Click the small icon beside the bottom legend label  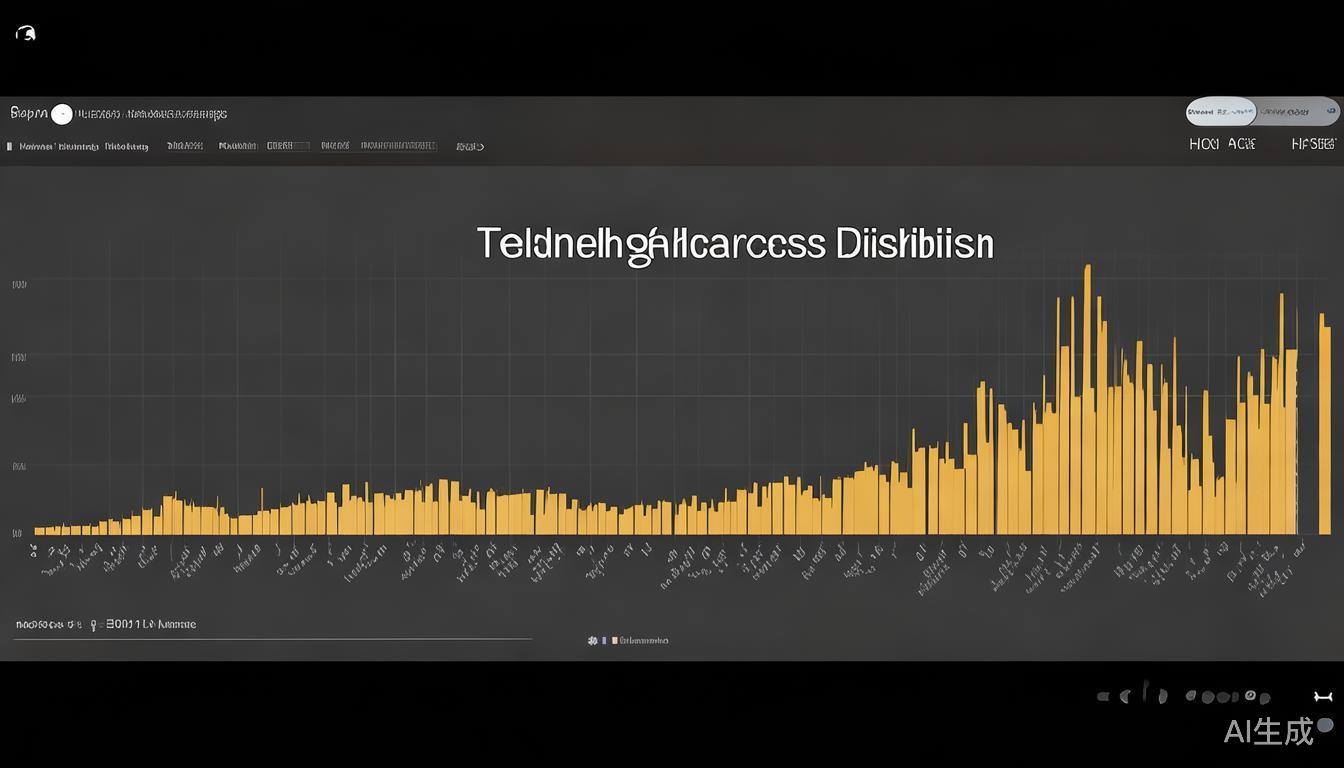592,640
